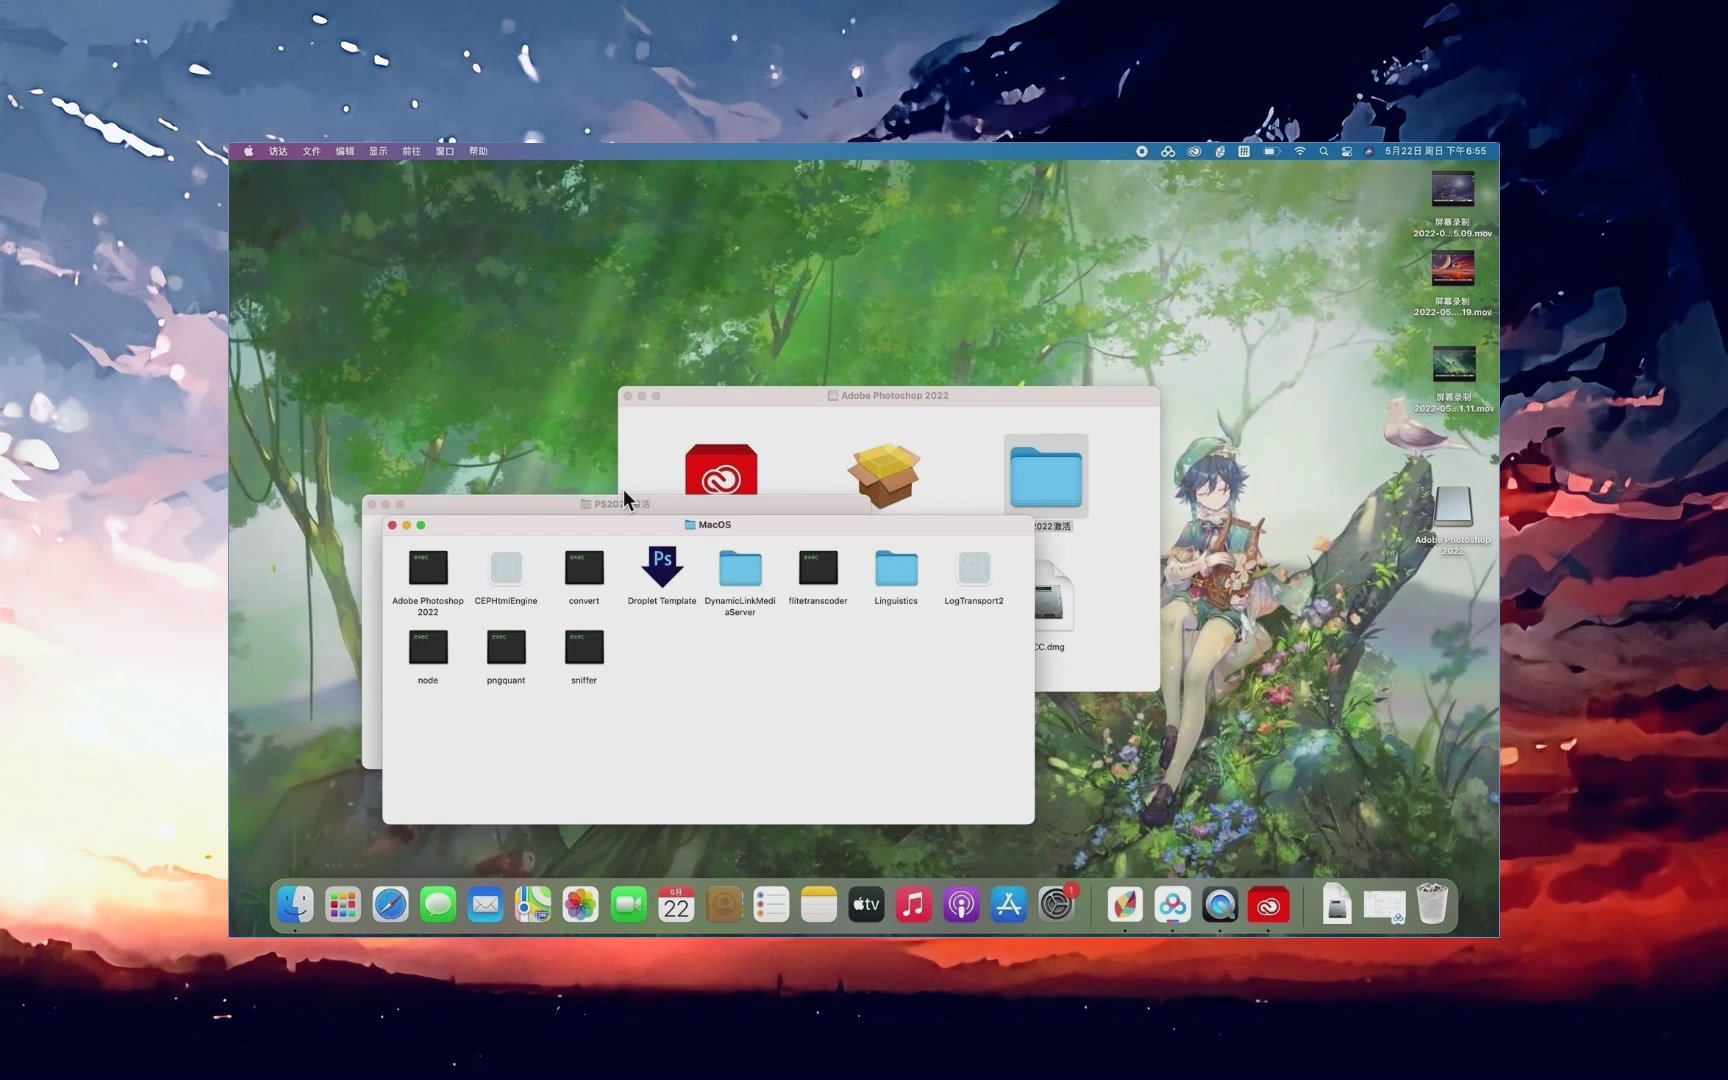Open Calendar showing 22 in the Dock
Image resolution: width=1728 pixels, height=1080 pixels.
click(x=676, y=905)
